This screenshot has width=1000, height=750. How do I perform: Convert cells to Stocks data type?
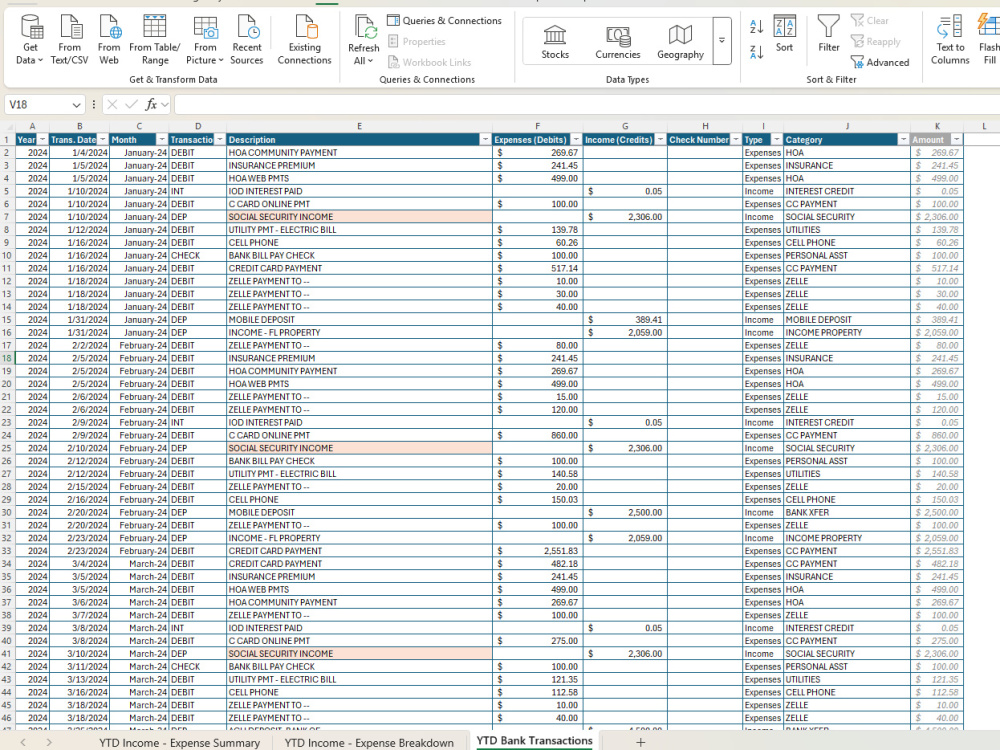pos(555,42)
